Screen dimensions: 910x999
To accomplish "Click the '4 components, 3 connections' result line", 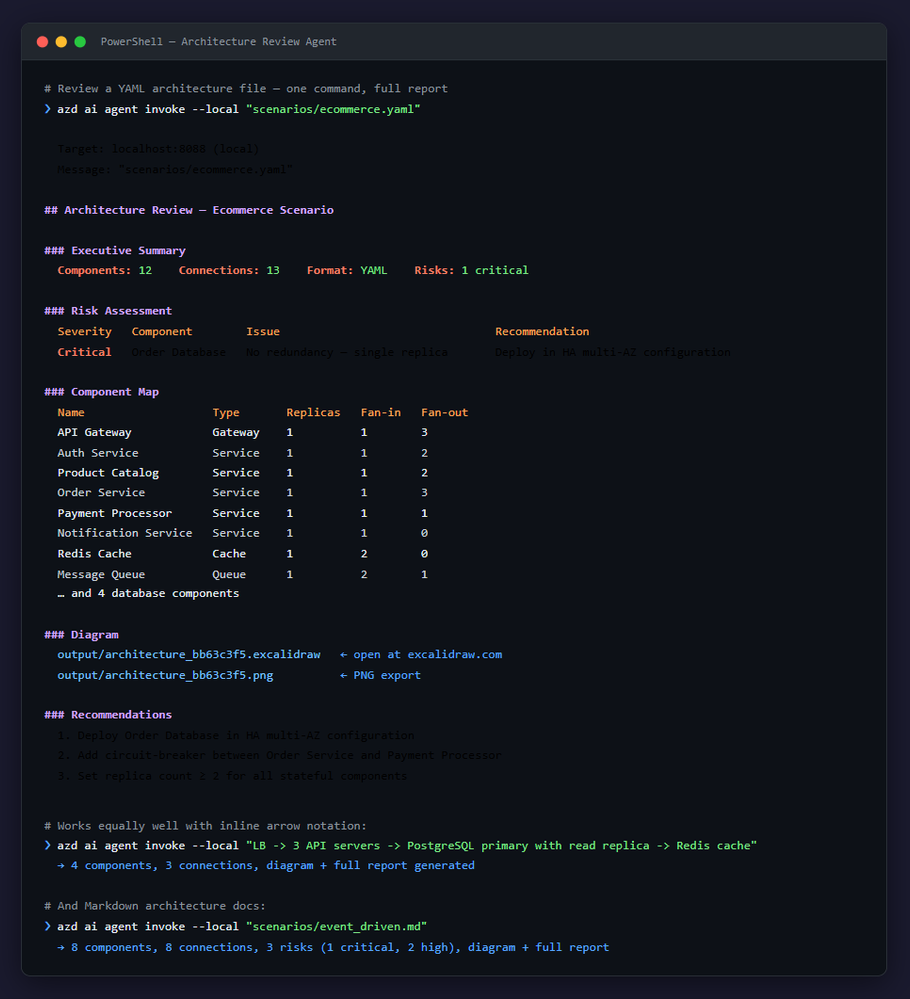I will coord(266,865).
